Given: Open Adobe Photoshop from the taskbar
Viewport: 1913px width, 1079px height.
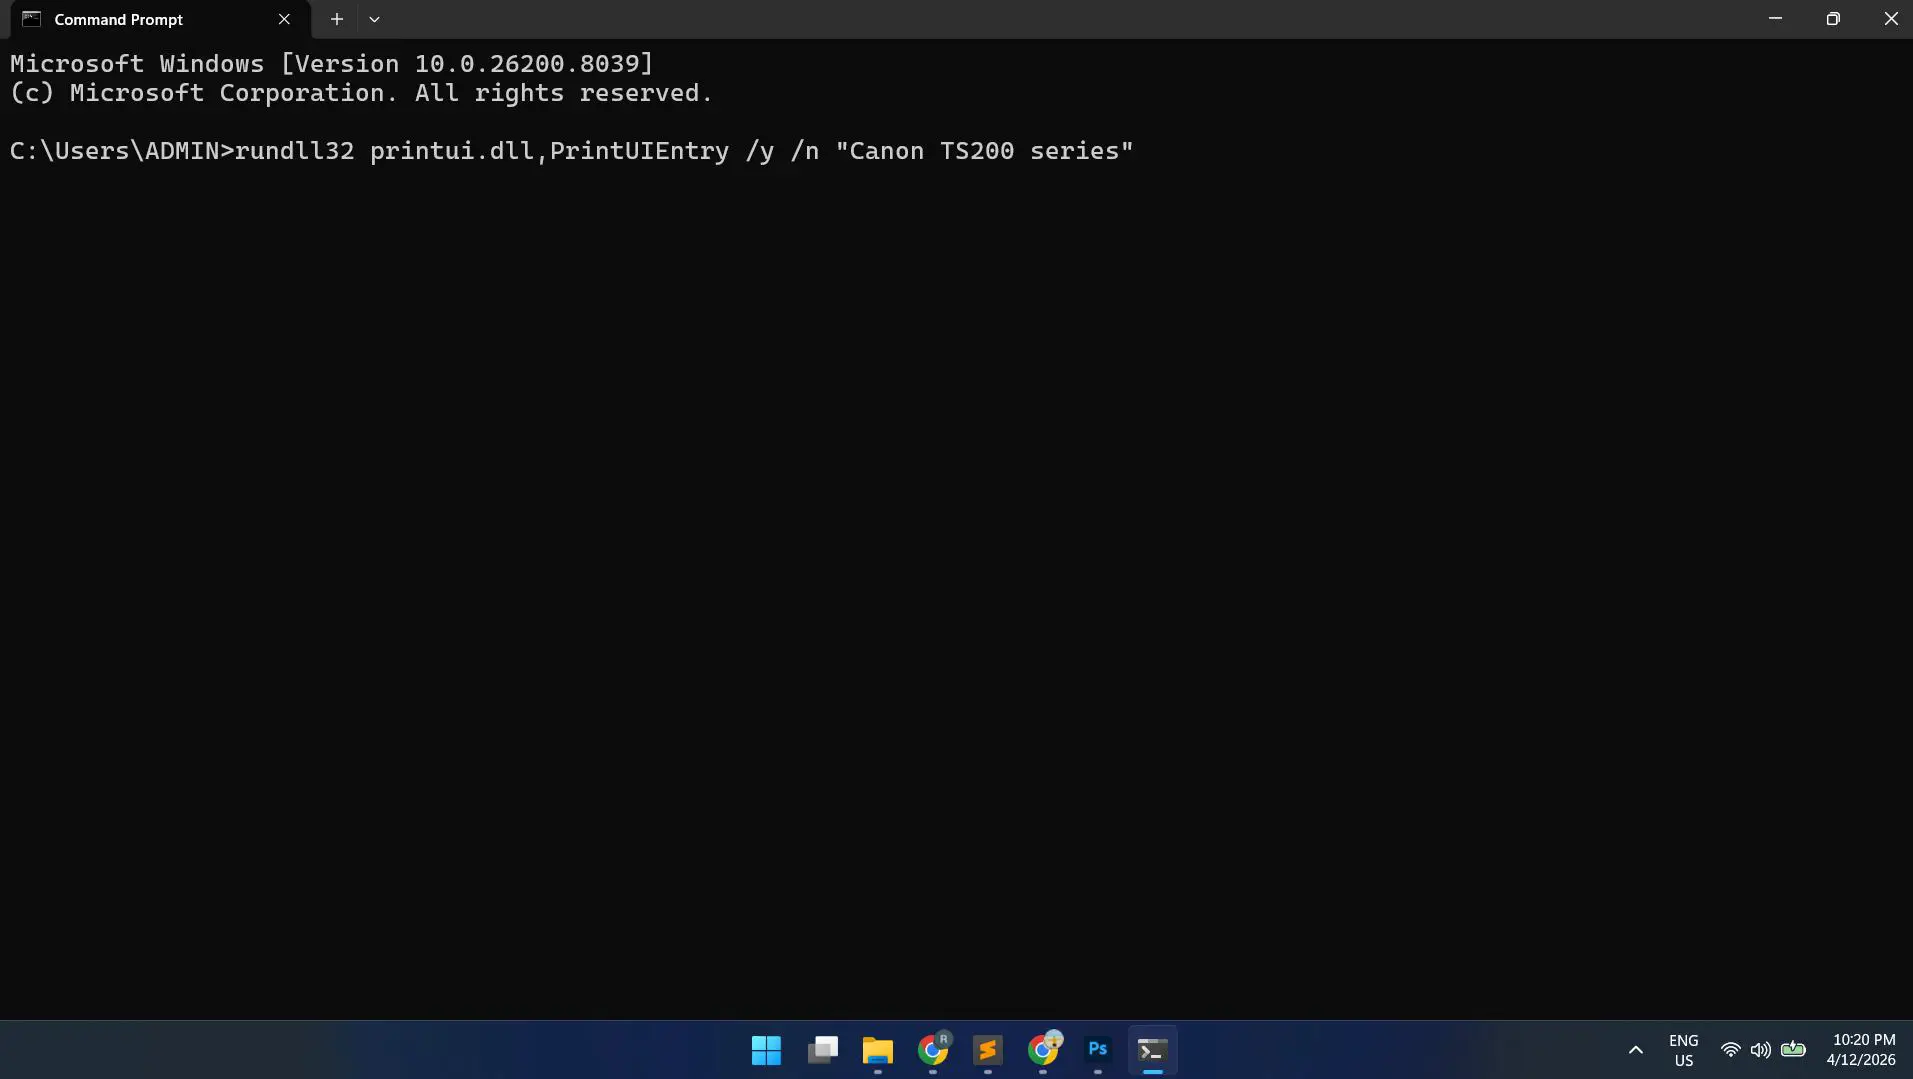Looking at the screenshot, I should 1097,1050.
